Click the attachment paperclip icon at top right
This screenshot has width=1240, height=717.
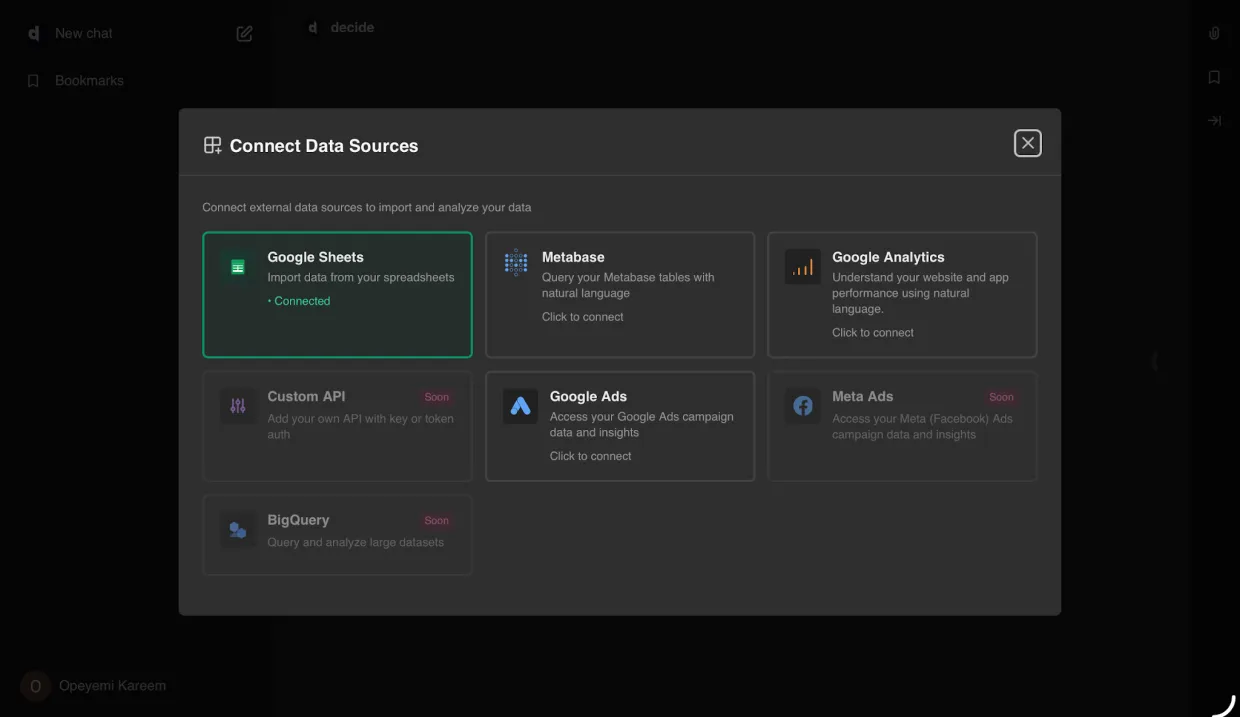(x=1214, y=33)
